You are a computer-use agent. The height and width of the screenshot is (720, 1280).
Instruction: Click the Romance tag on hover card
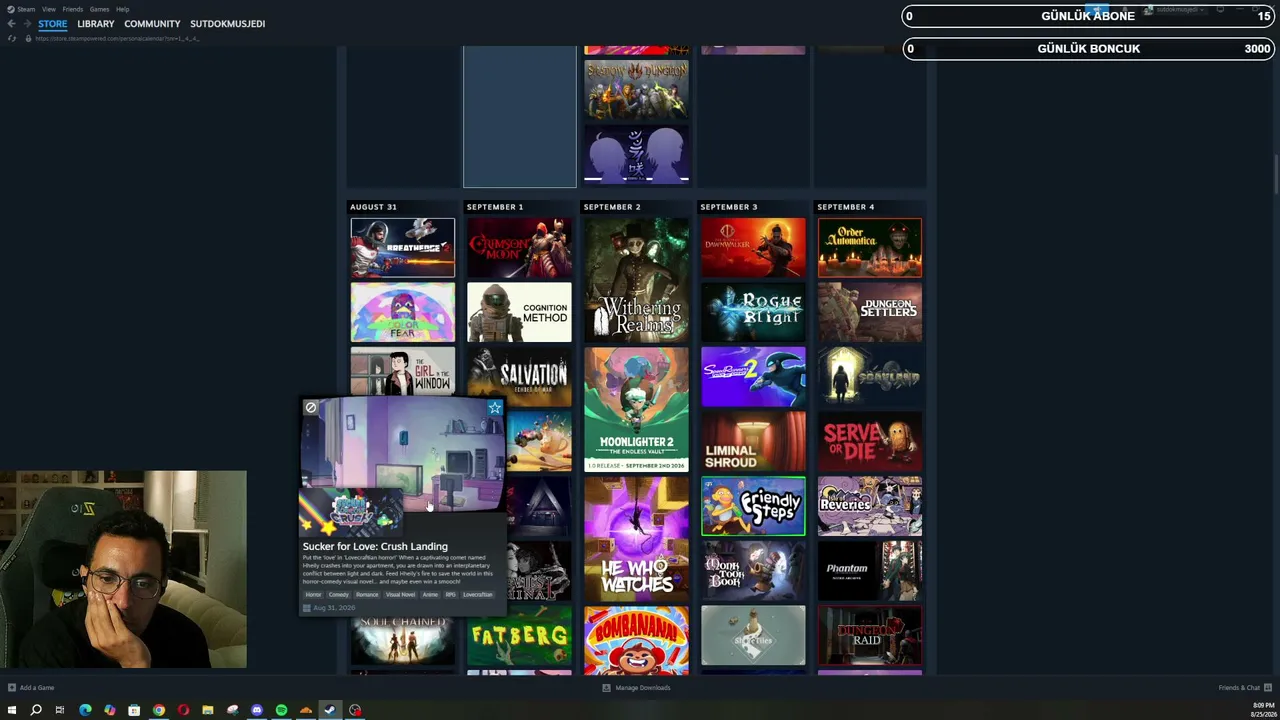point(367,595)
